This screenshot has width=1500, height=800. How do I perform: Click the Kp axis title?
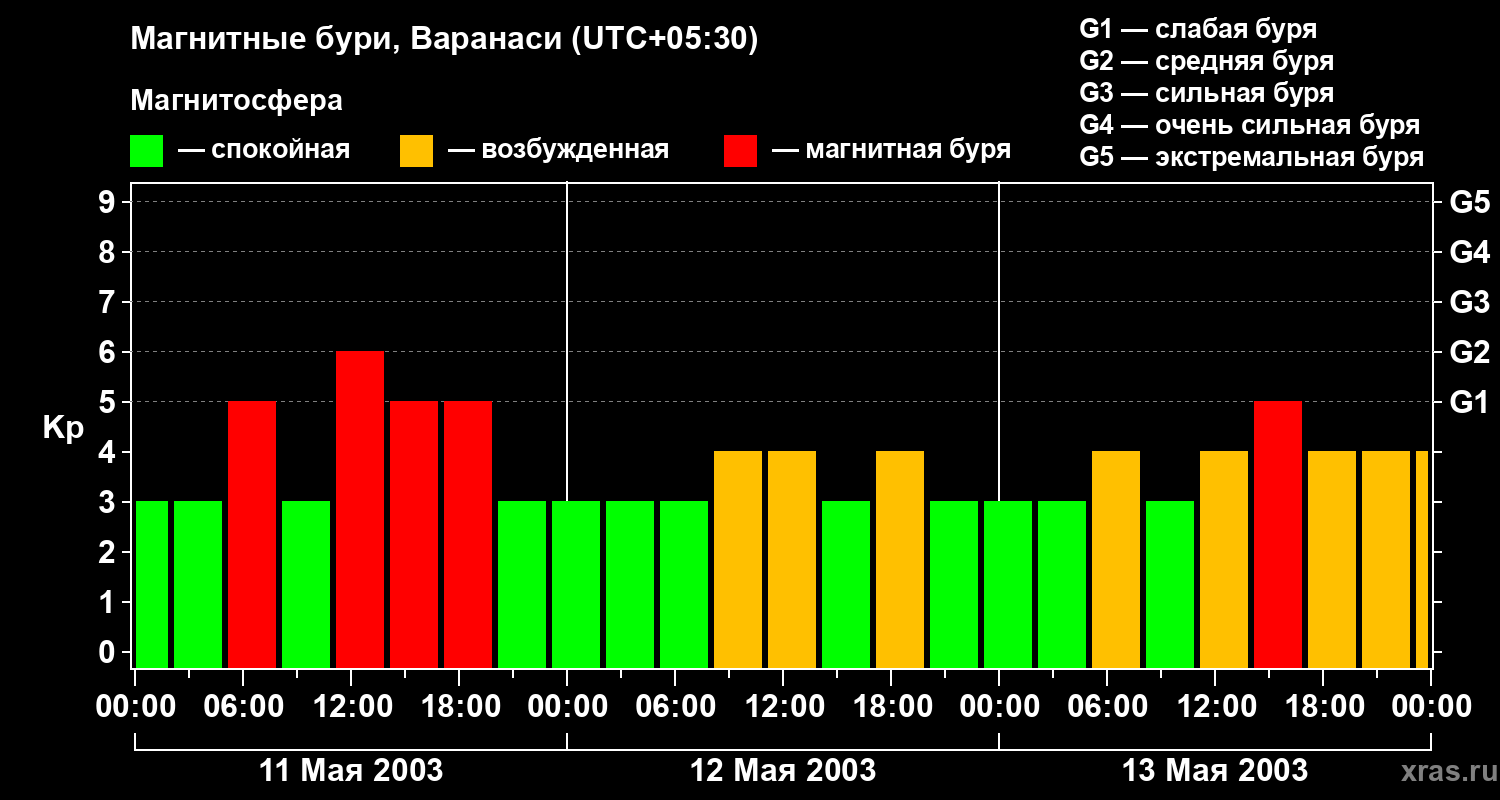point(63,428)
